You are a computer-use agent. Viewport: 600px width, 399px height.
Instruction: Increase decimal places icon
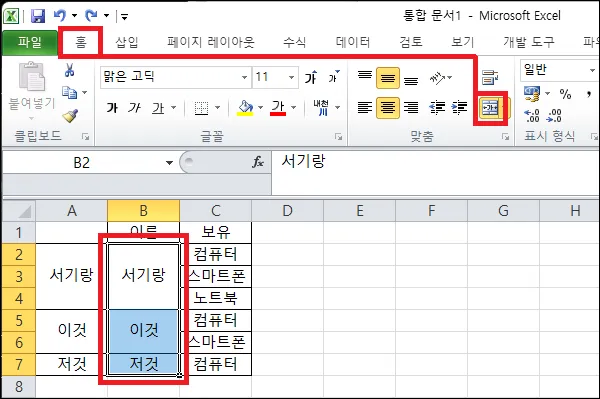click(x=532, y=116)
